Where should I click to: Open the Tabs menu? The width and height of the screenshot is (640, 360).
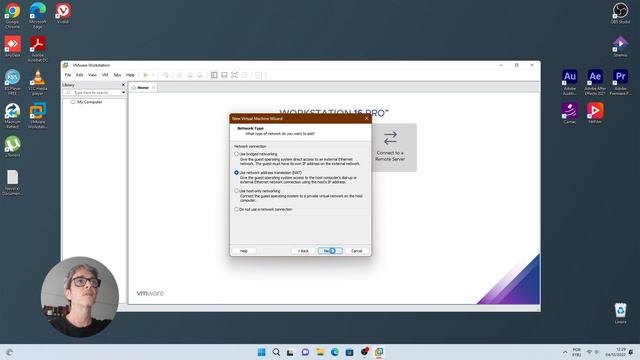117,75
